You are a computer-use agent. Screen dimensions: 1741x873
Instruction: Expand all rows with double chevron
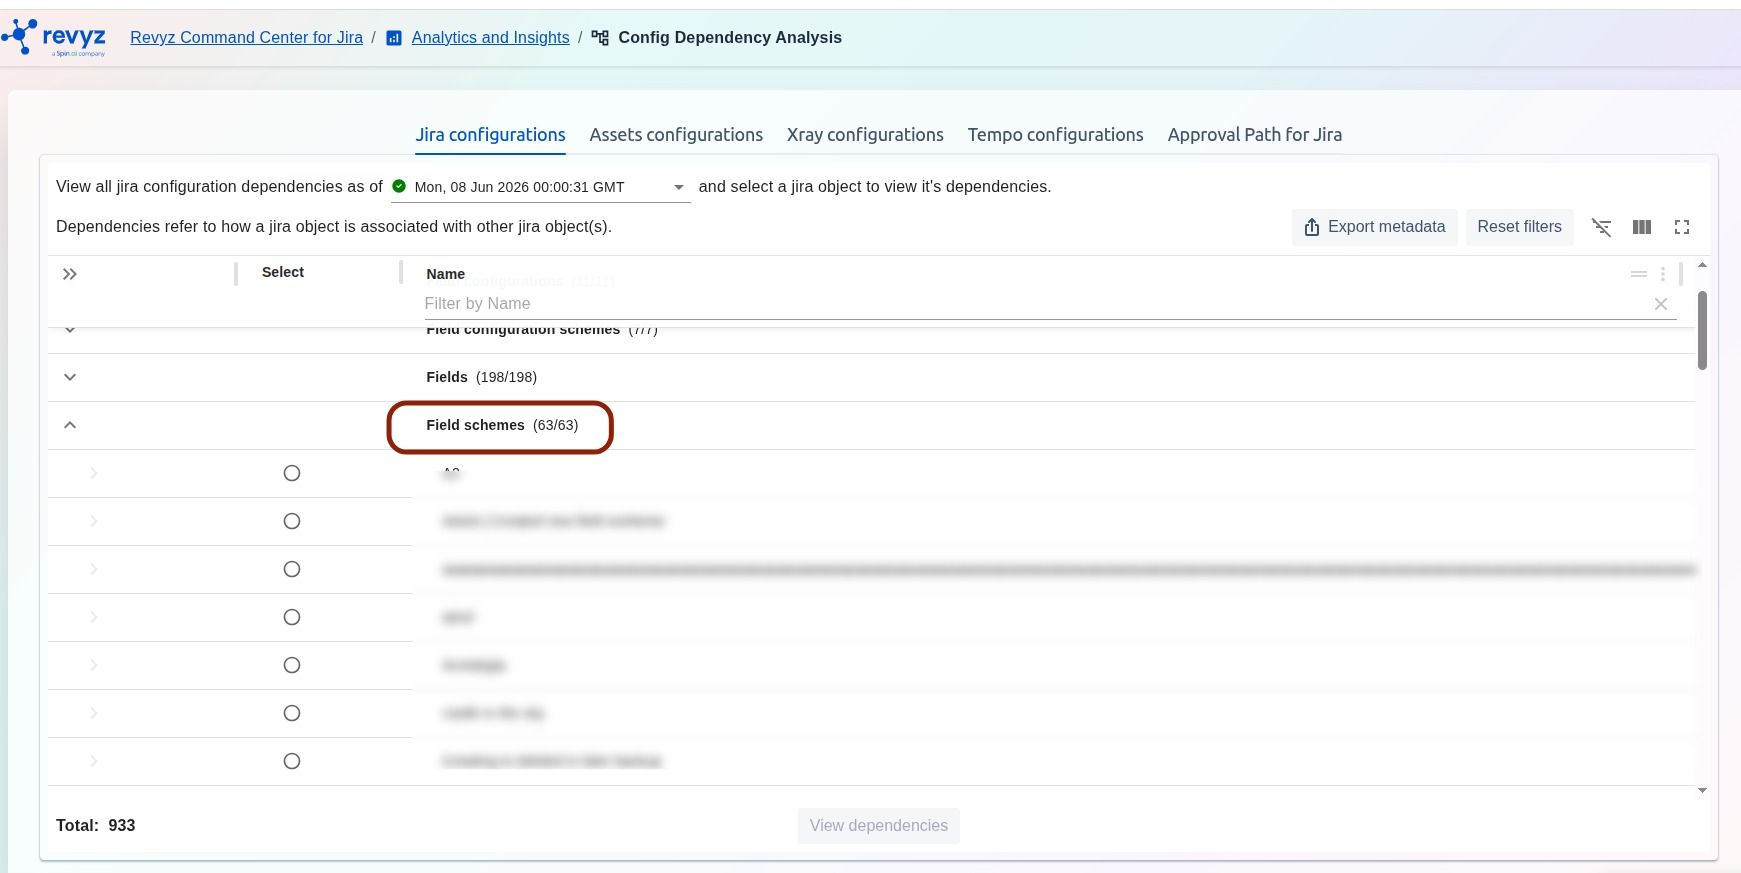click(x=70, y=274)
